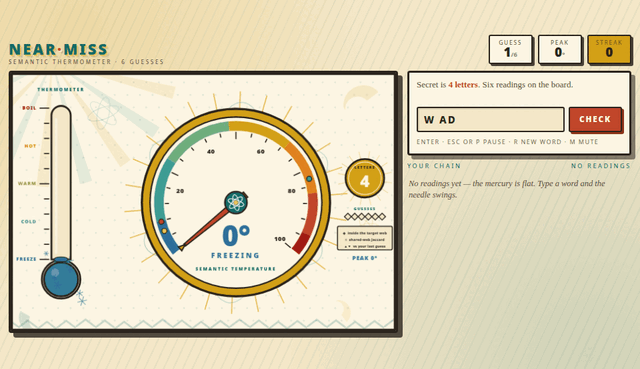Click the gauge number 100
This screenshot has height=369, width=640.
280,239
